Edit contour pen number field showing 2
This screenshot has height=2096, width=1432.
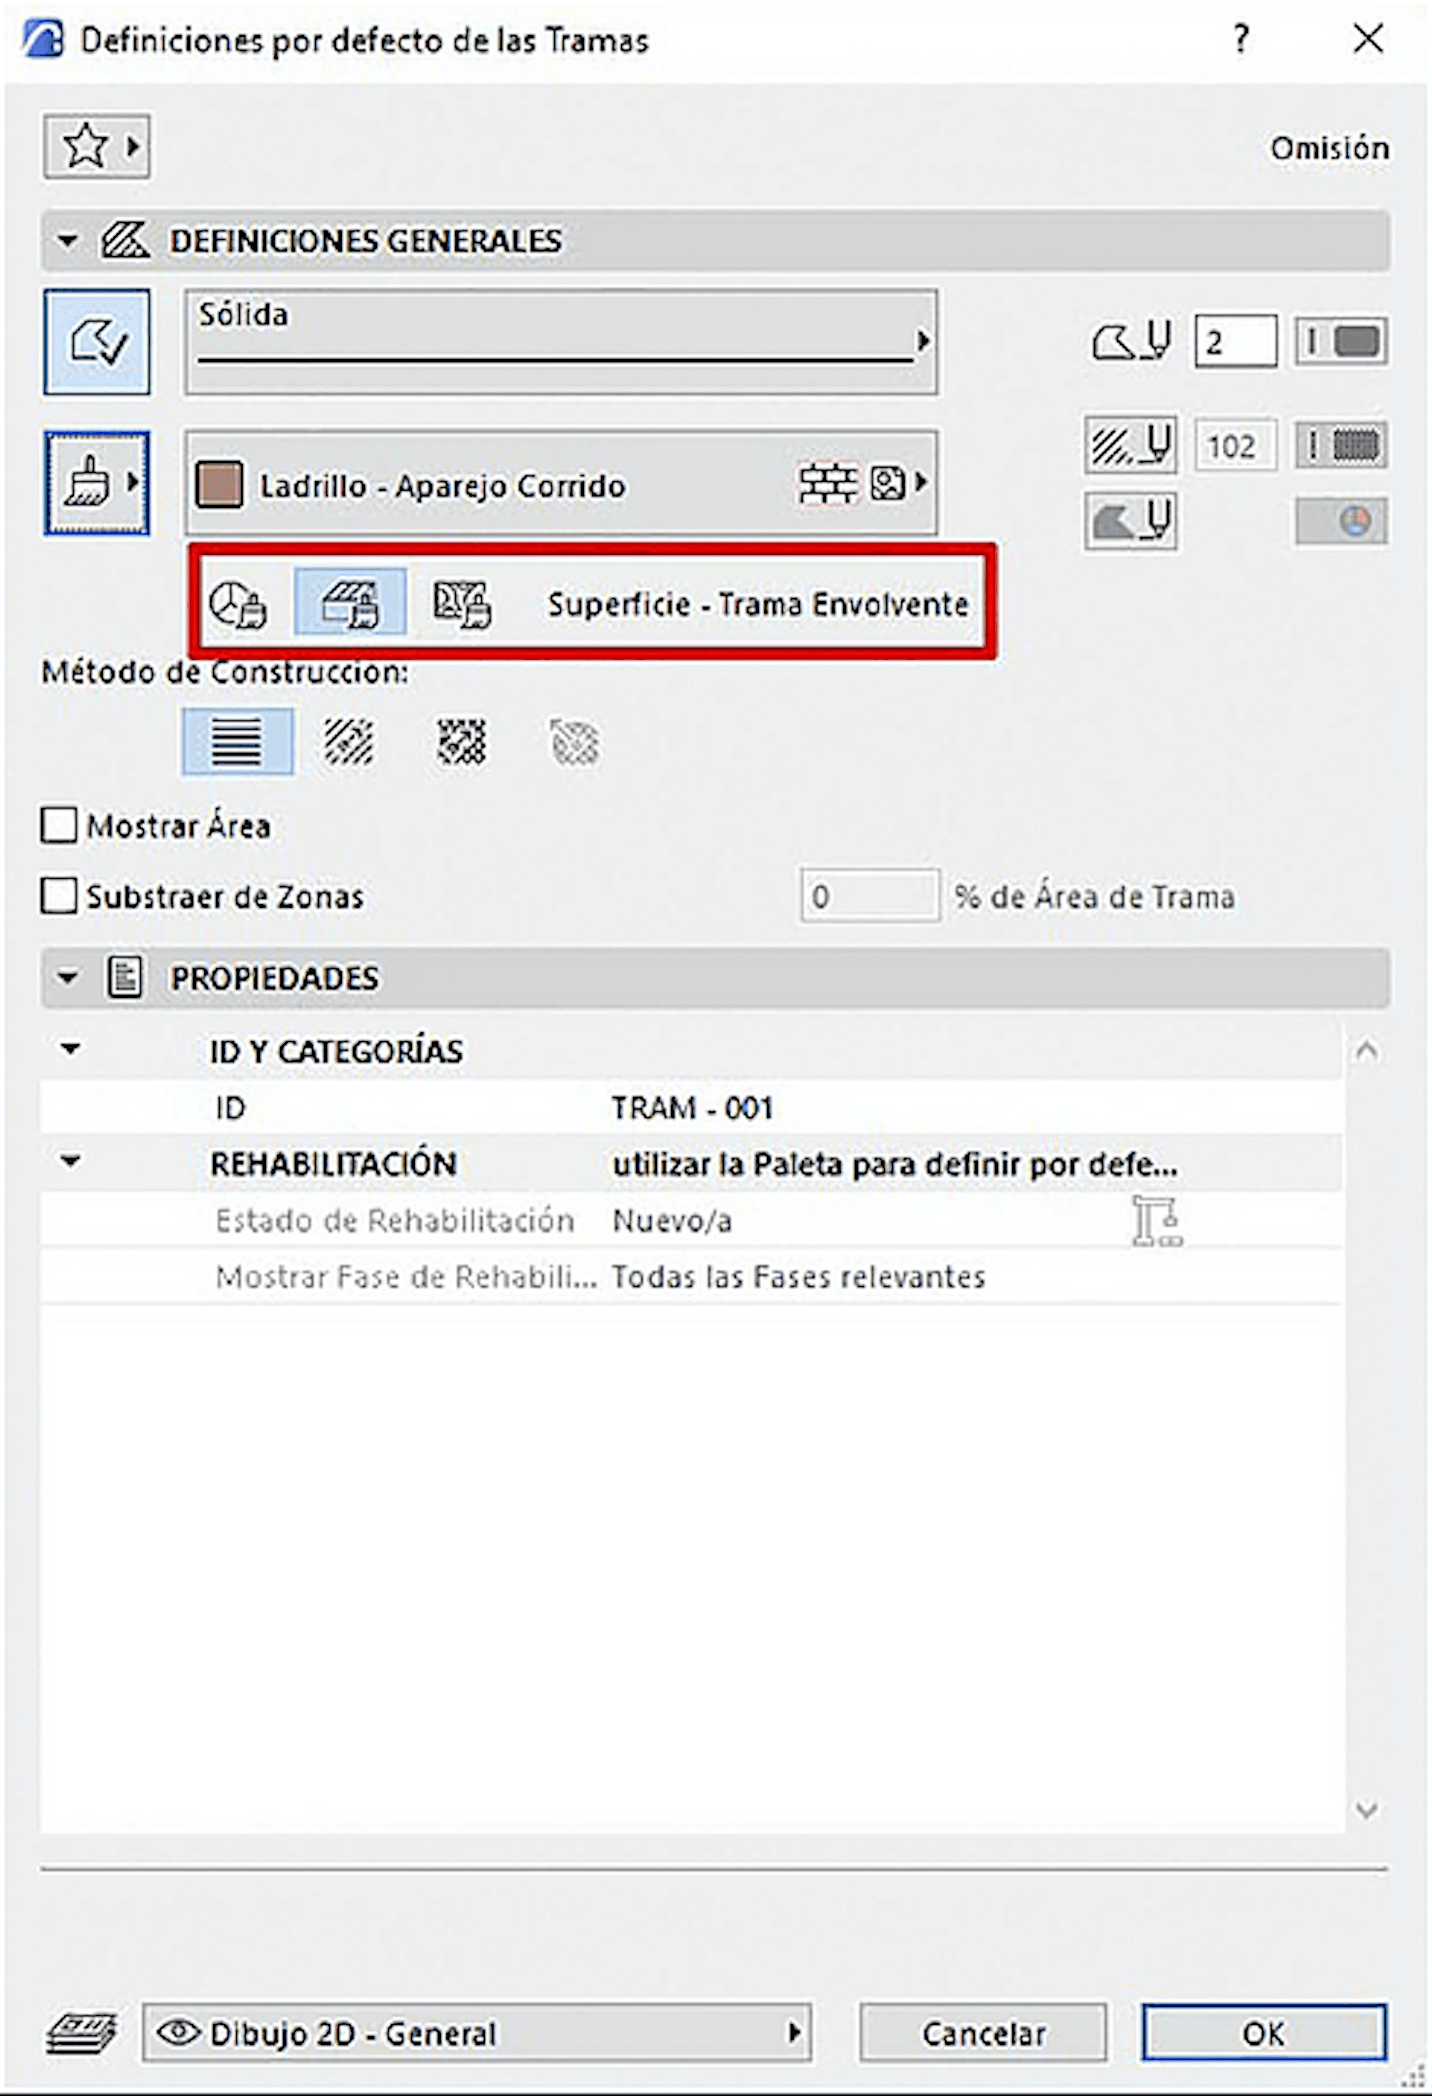[x=1235, y=342]
